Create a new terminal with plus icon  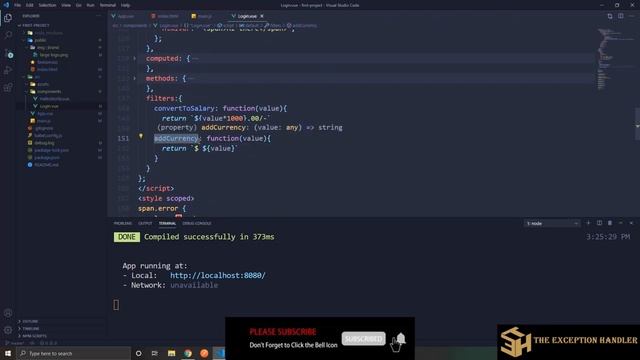click(588, 223)
